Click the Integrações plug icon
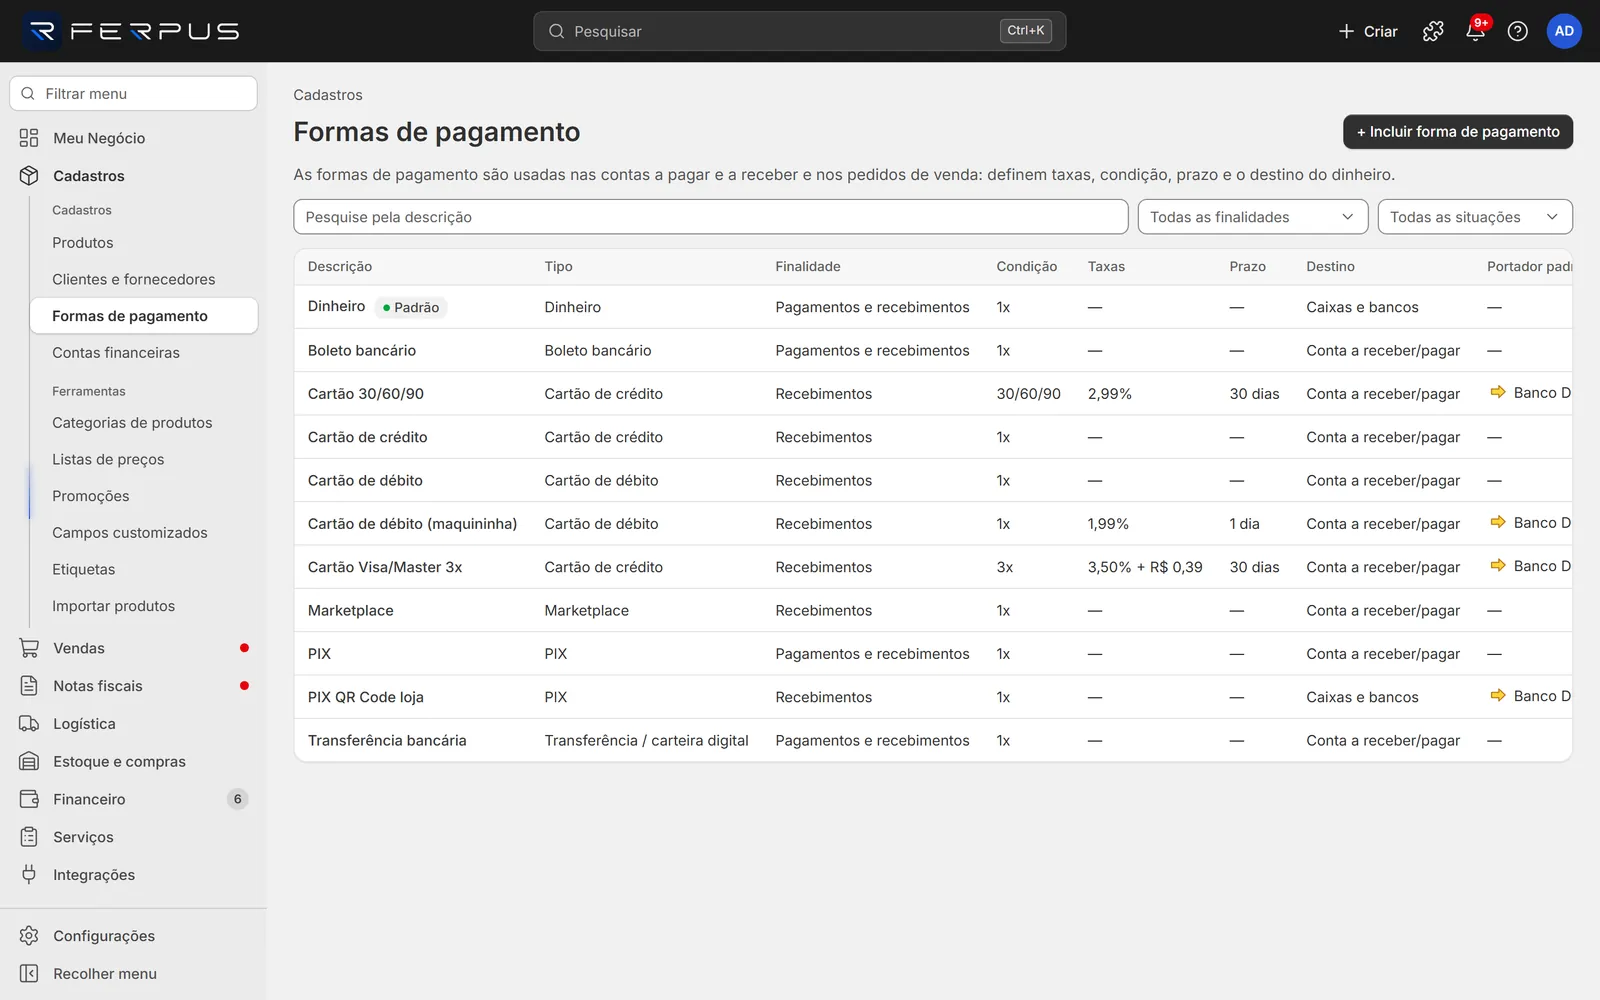 (29, 875)
